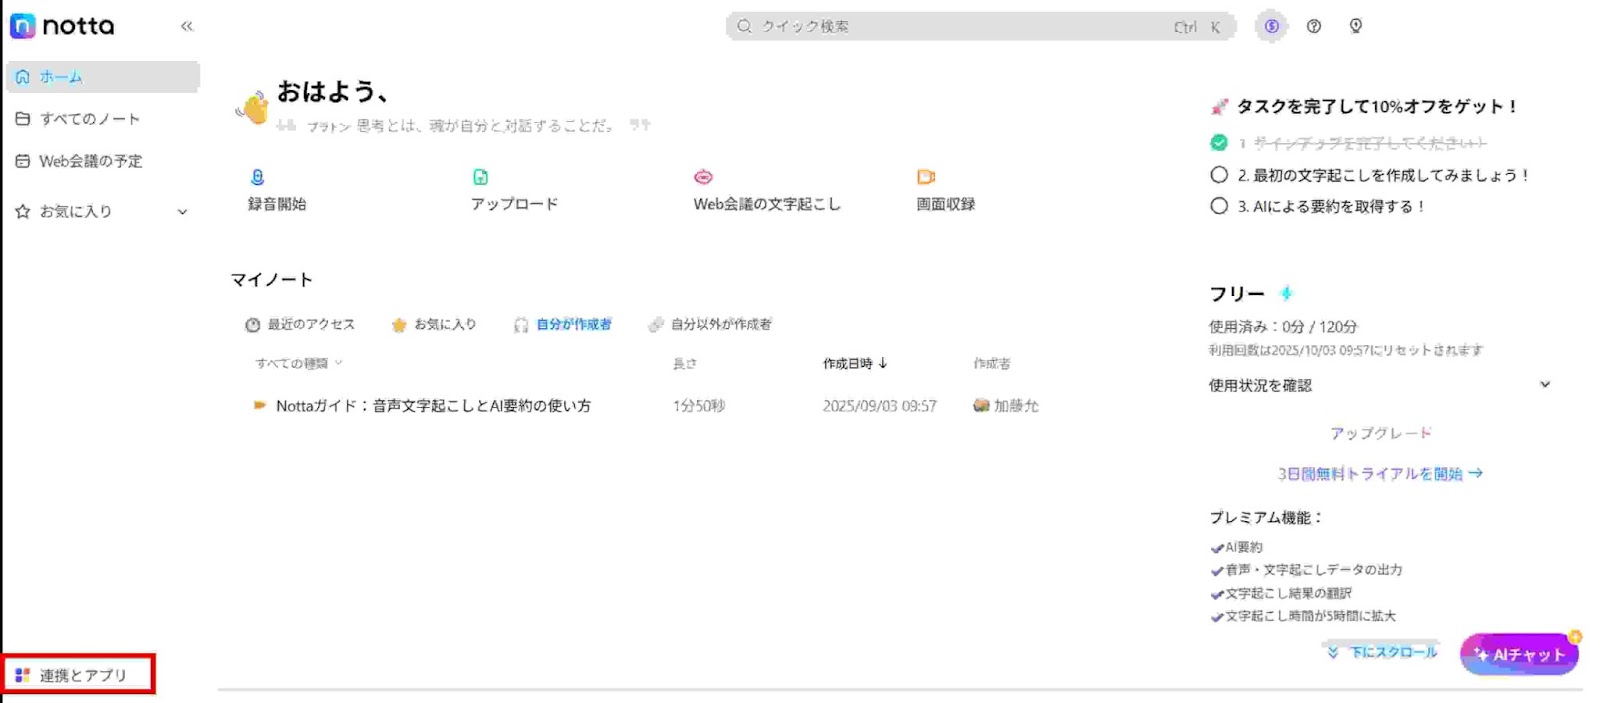
Task: Open ホーム in the sidebar
Action: click(103, 77)
